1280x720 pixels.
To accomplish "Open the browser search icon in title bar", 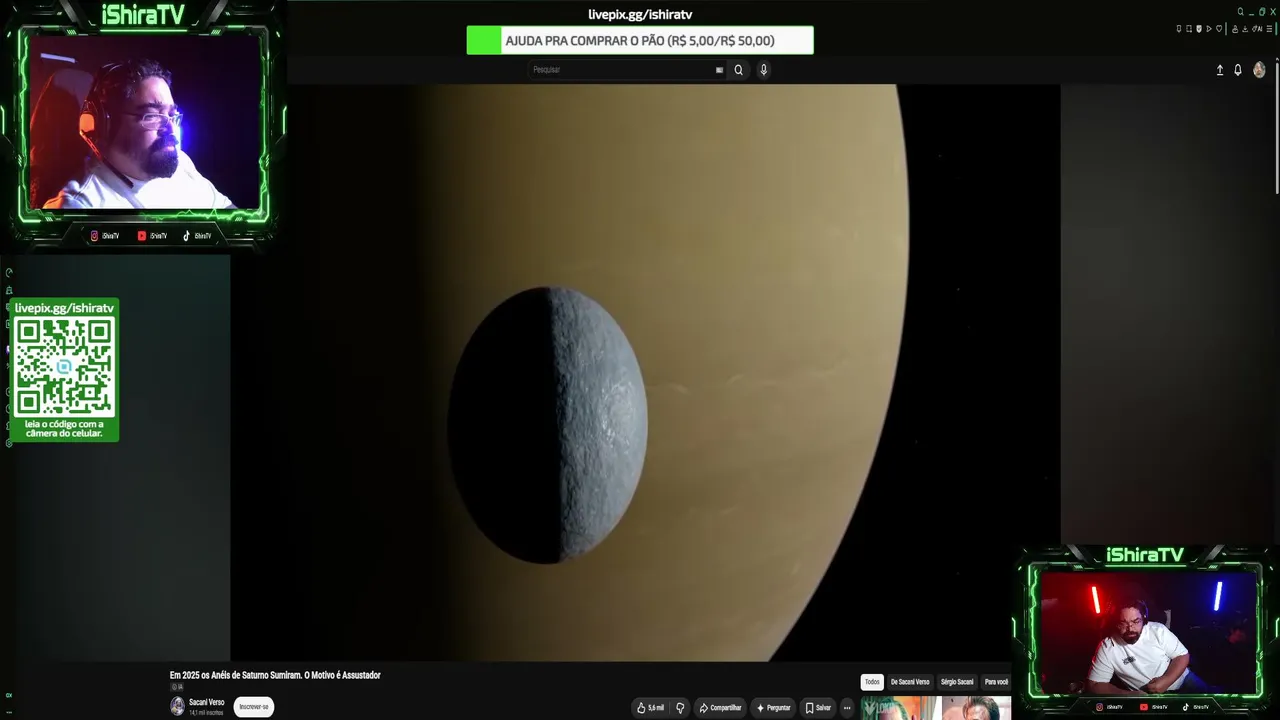I will [1241, 12].
